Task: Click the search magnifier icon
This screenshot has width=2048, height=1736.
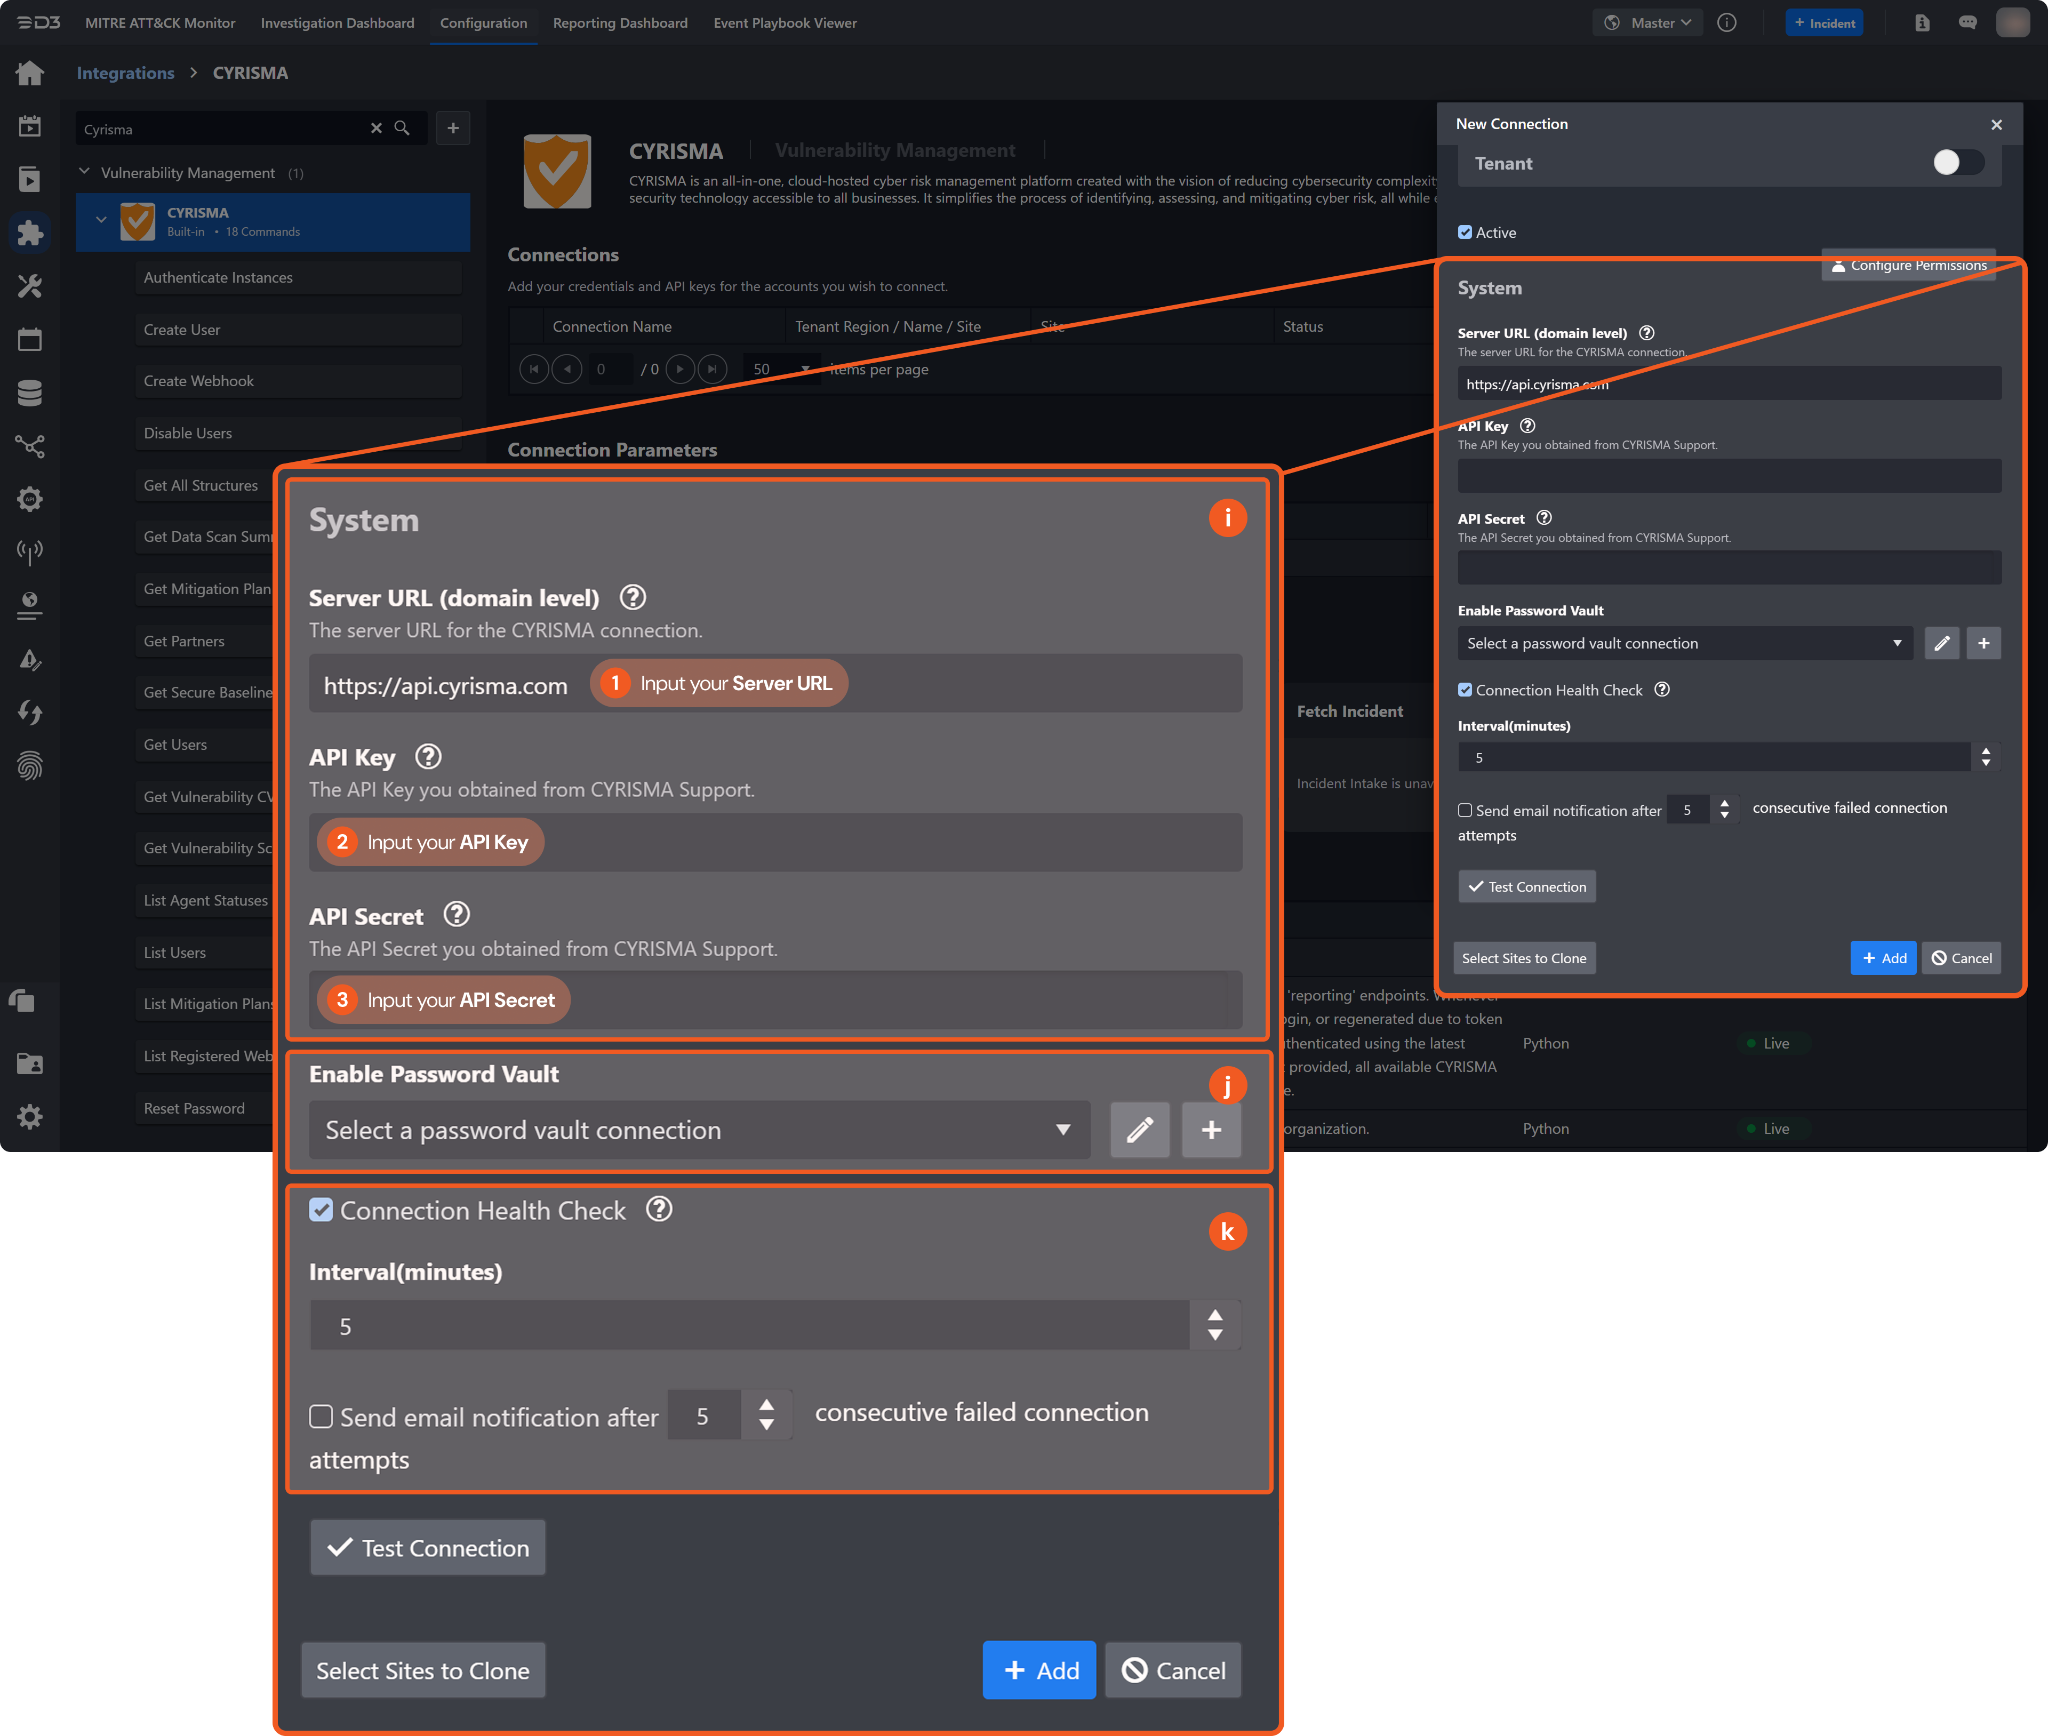Action: pos(402,128)
